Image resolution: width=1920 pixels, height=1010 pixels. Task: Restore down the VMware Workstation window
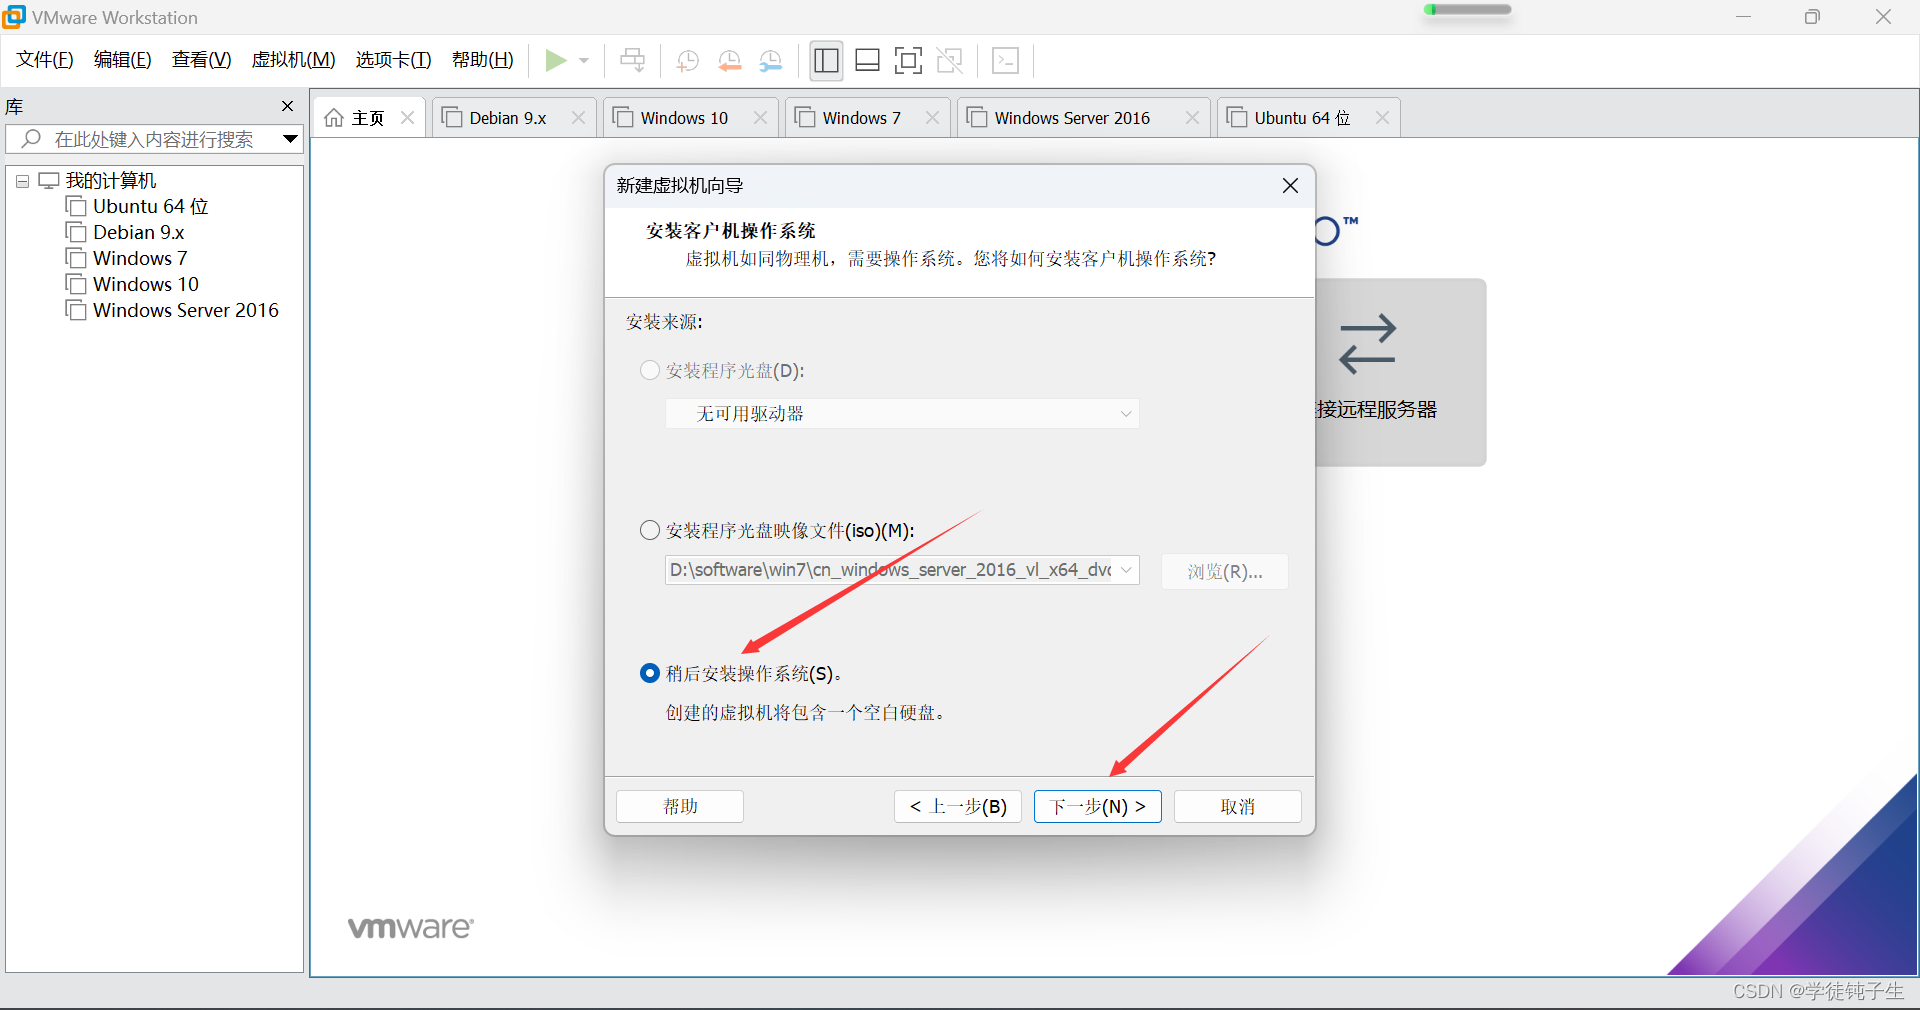click(1812, 17)
